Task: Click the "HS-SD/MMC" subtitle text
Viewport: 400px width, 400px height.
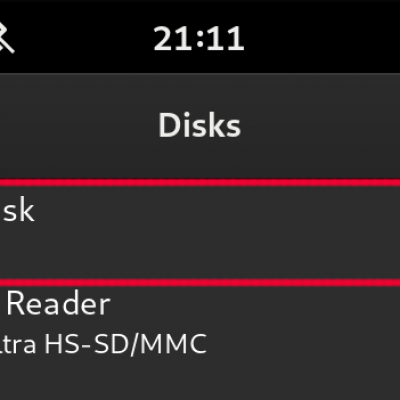Action: (125, 344)
